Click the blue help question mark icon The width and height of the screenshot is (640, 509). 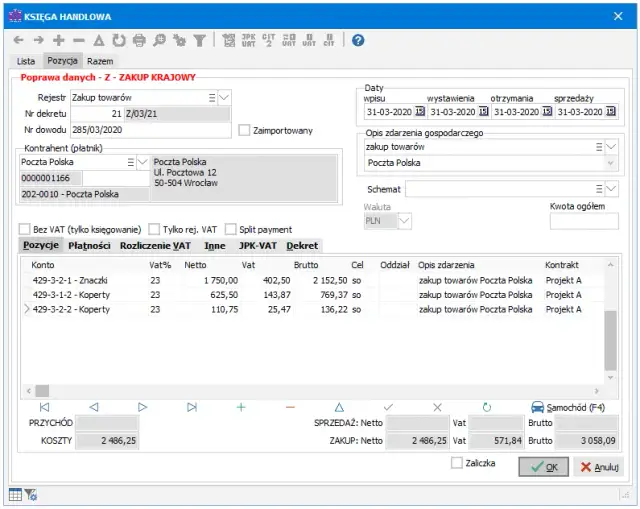358,40
